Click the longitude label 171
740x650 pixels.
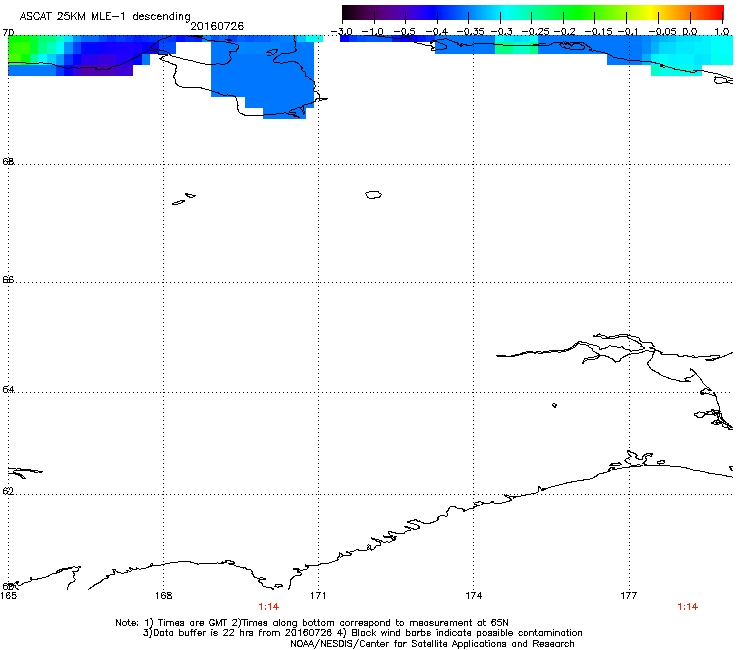[x=318, y=596]
